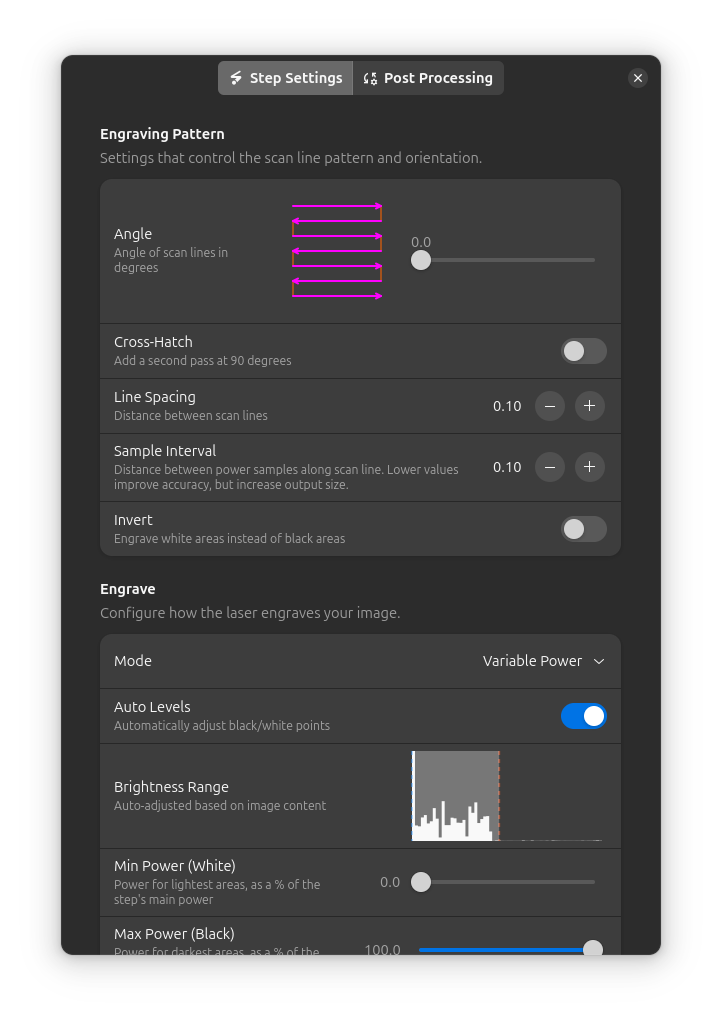722x1022 pixels.
Task: Click the plus icon beside Line Spacing
Action: [x=590, y=406]
